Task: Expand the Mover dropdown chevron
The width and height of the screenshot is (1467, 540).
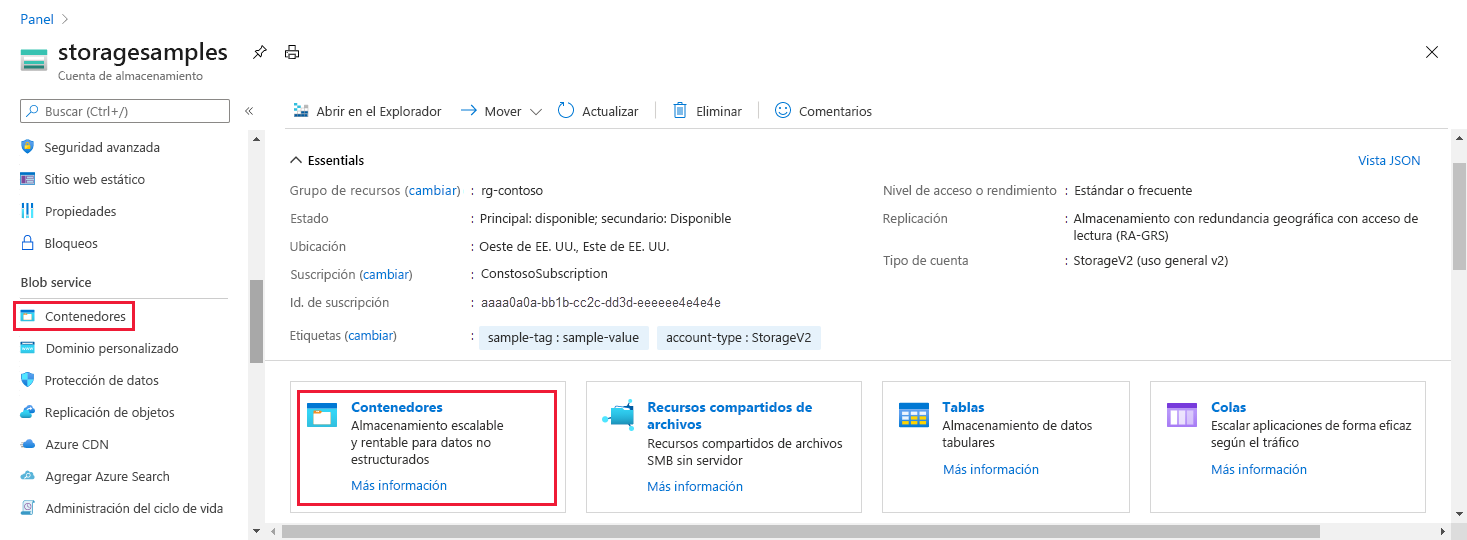Action: point(535,112)
